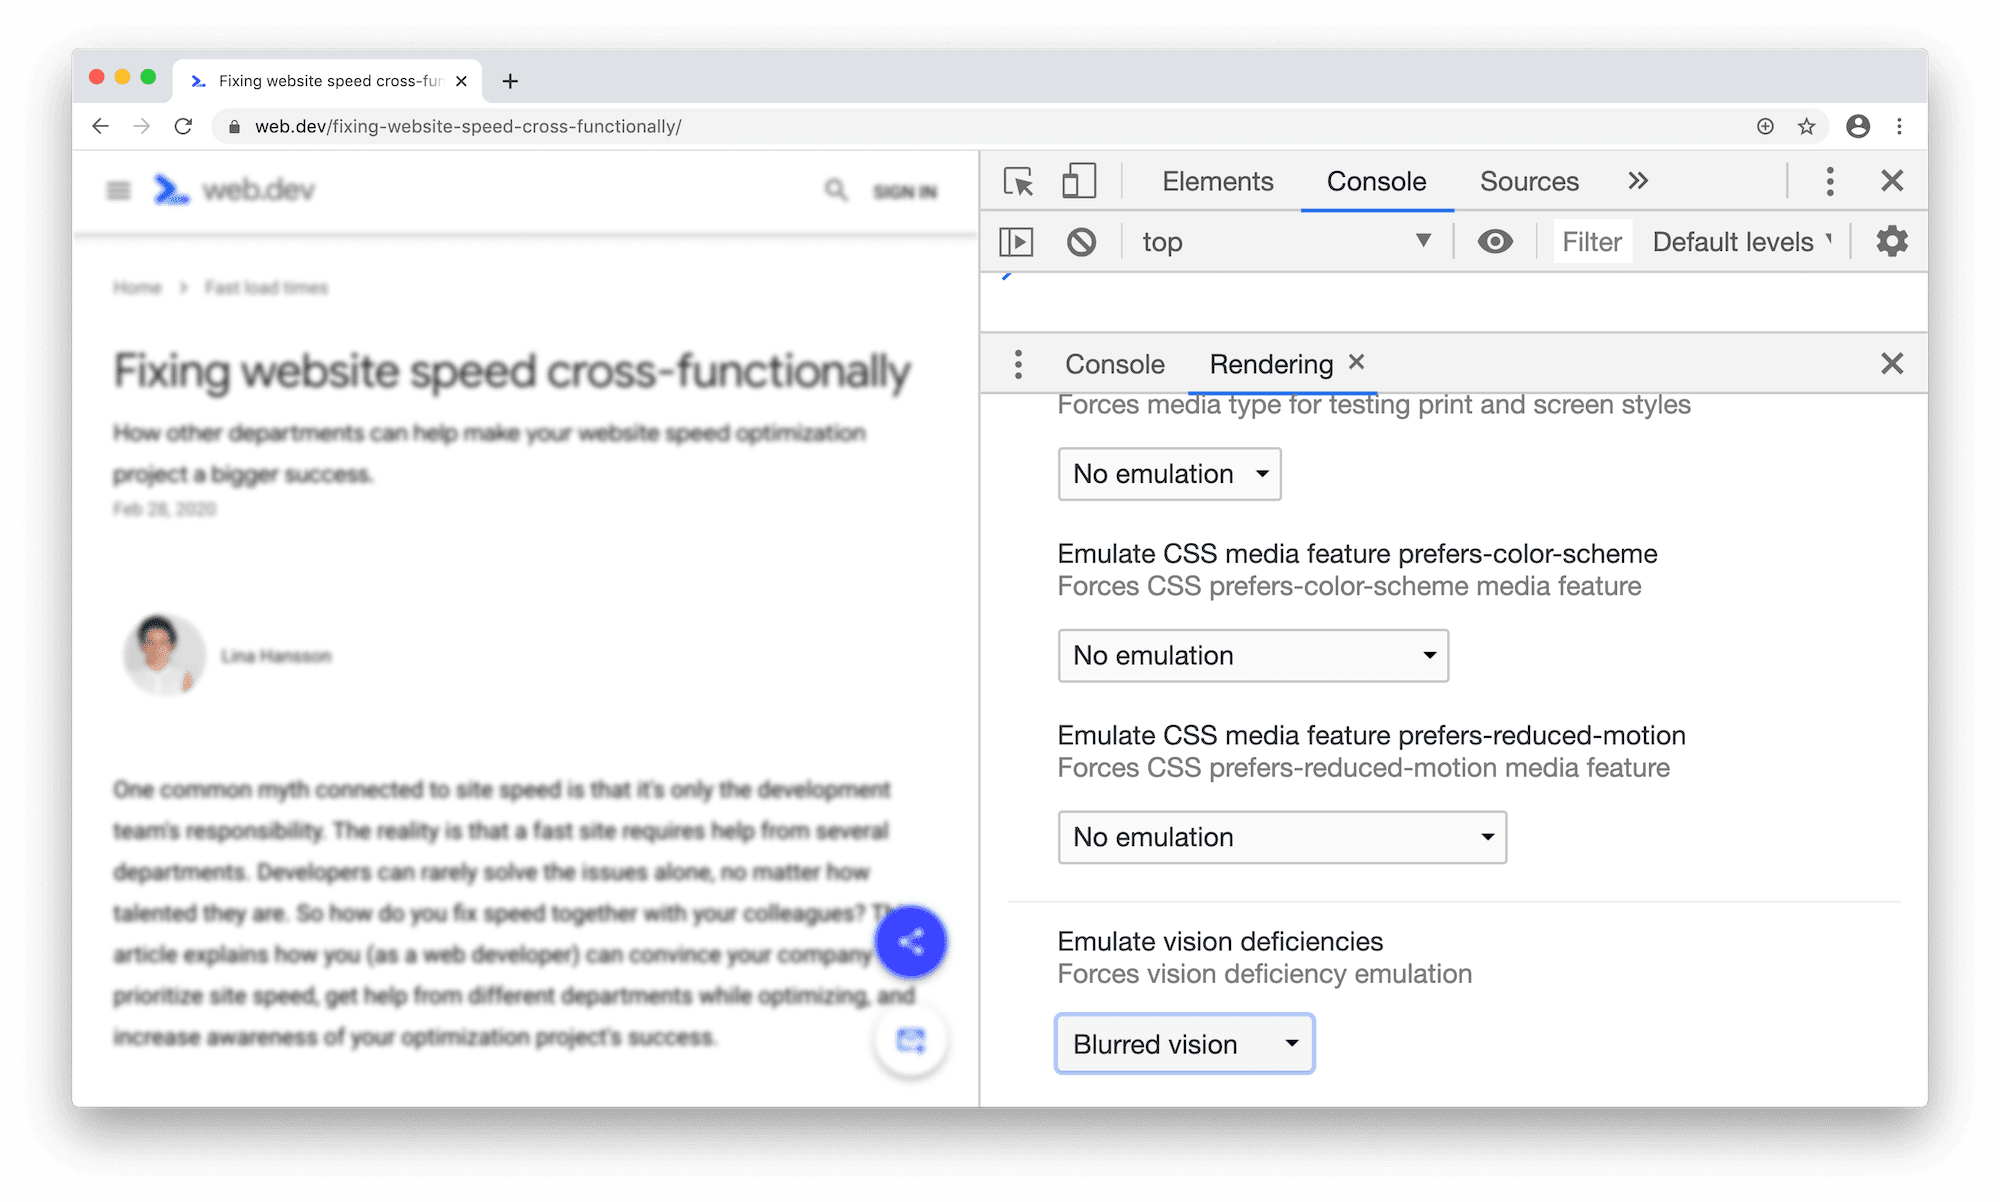Click the no-entry stop icon in Console
Screen dimensions: 2000x1202
point(1080,240)
